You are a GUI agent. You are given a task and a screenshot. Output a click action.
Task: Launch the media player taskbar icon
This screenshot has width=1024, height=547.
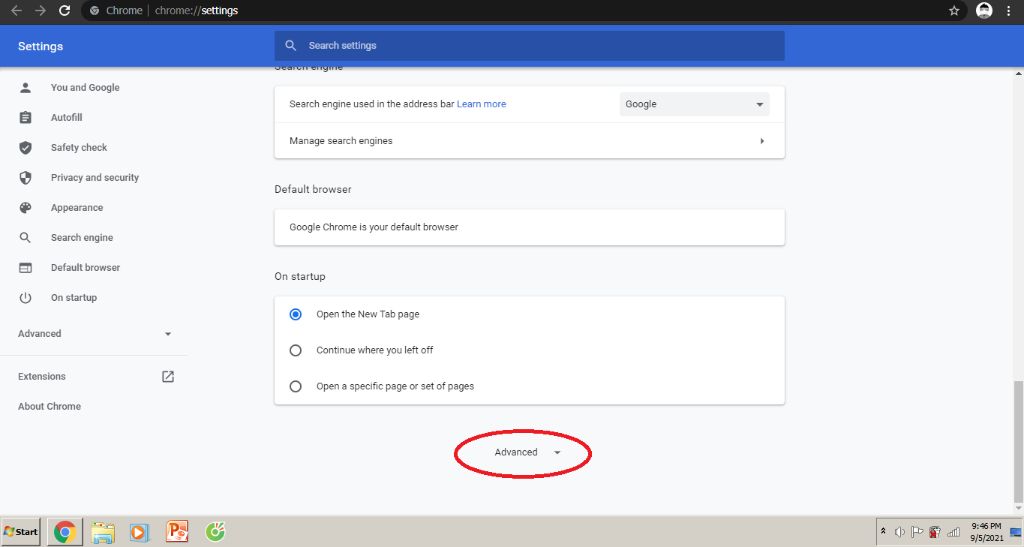(x=138, y=532)
